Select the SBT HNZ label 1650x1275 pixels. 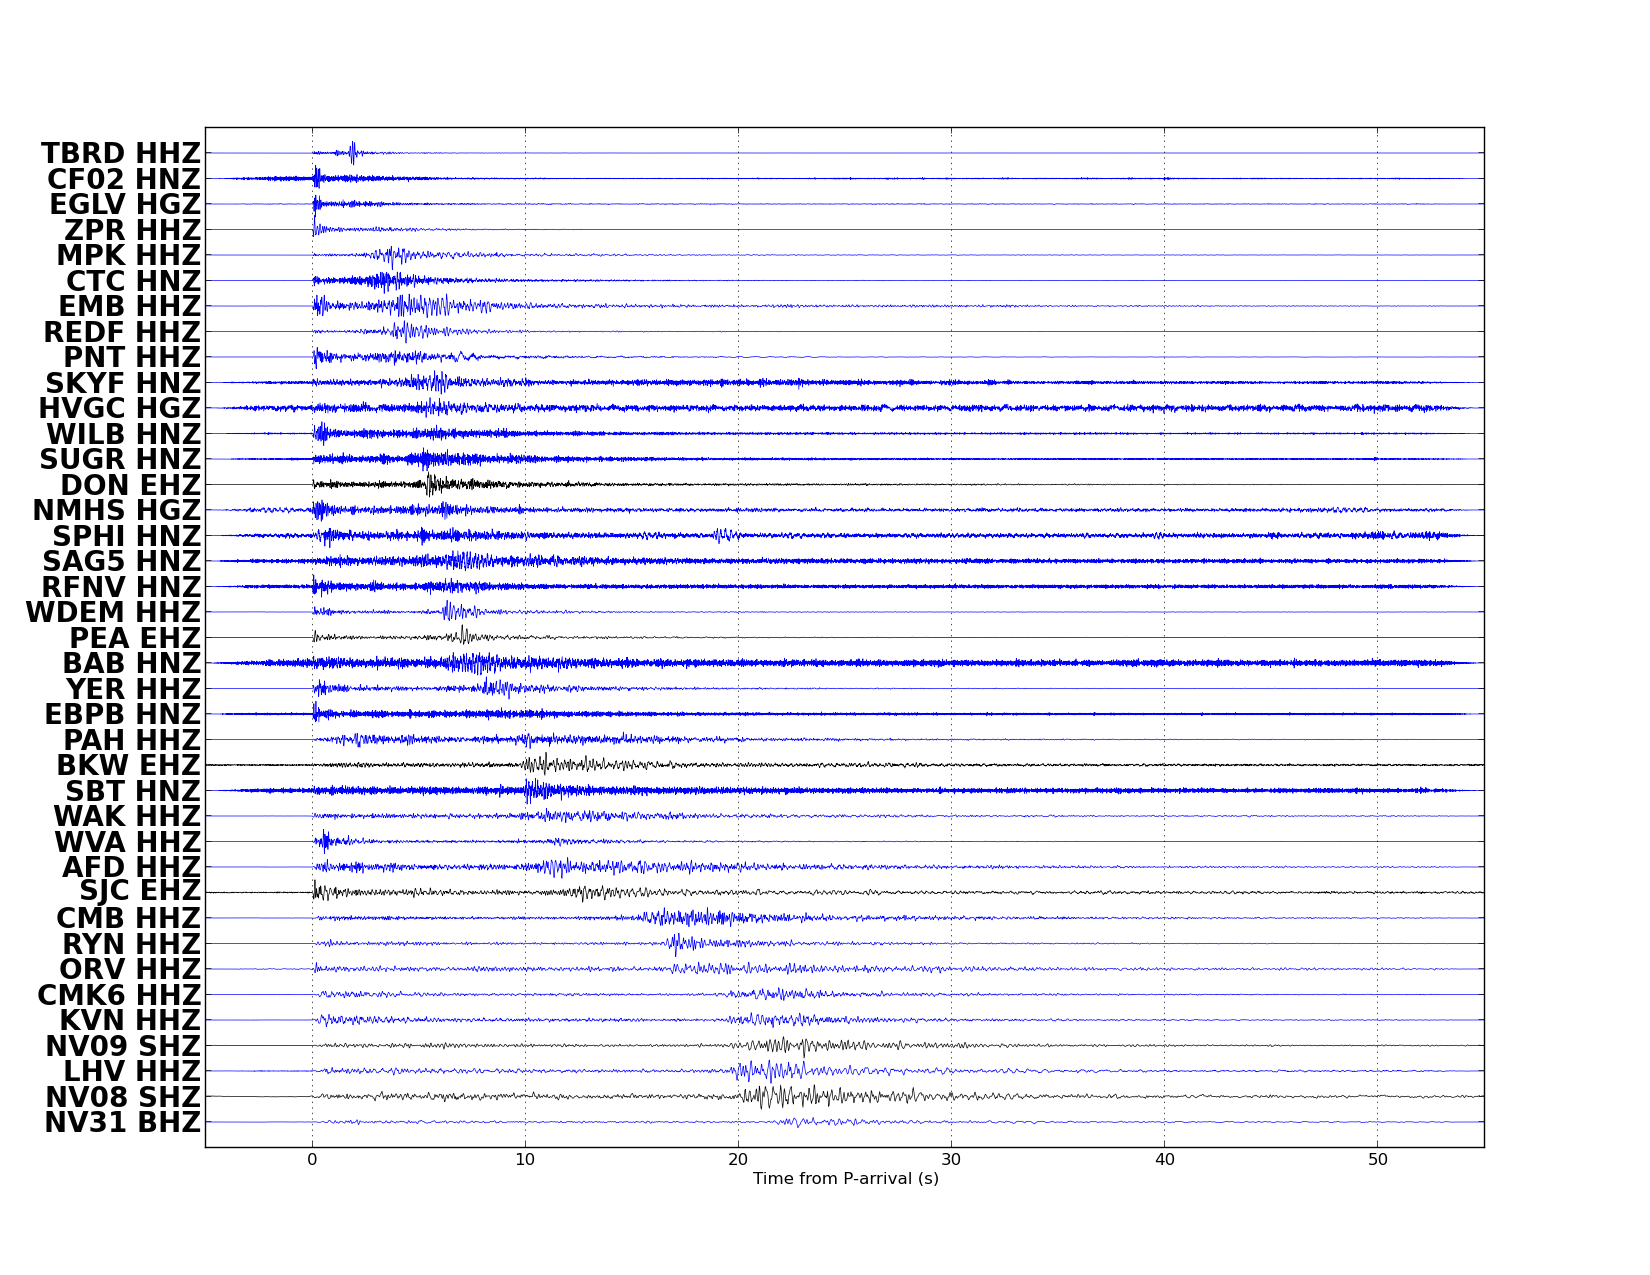pyautogui.click(x=133, y=792)
